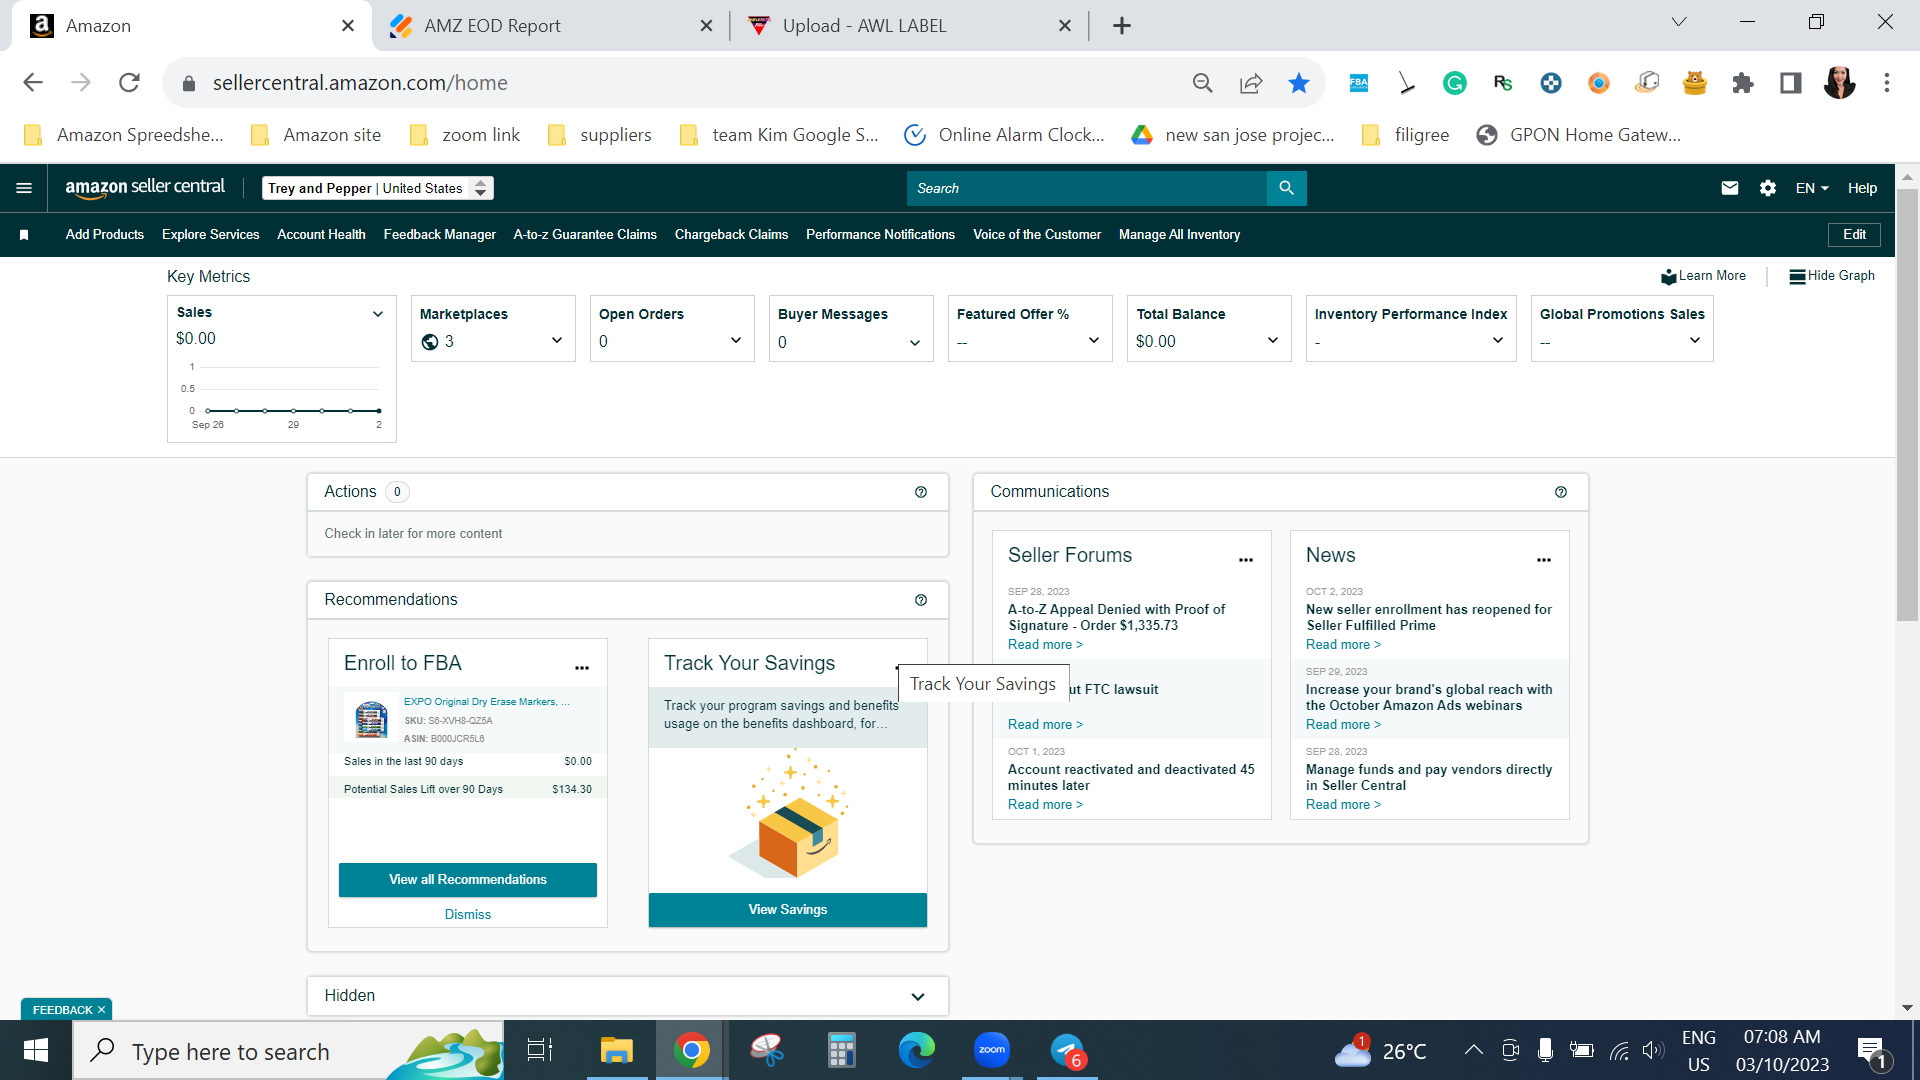Expand the Global Promotions Sales dropdown
The width and height of the screenshot is (1920, 1080).
(x=1695, y=341)
